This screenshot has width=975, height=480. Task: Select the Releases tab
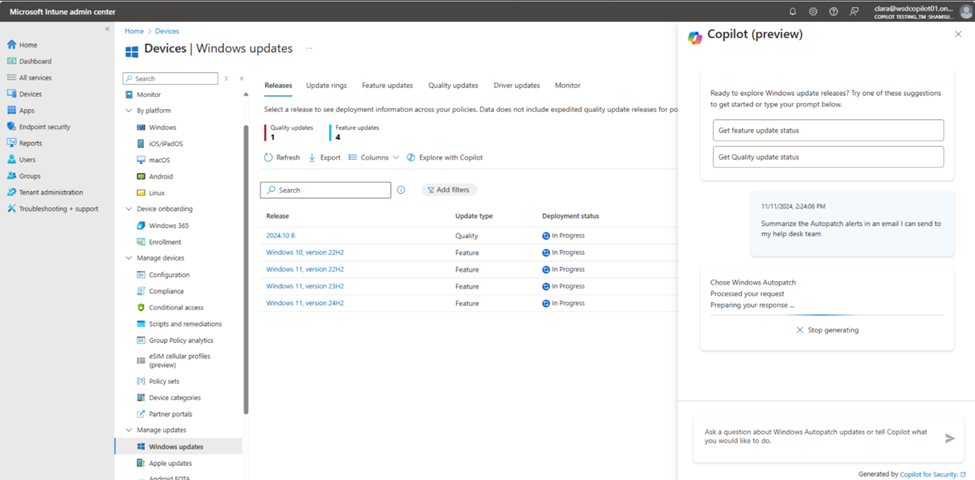coord(278,86)
